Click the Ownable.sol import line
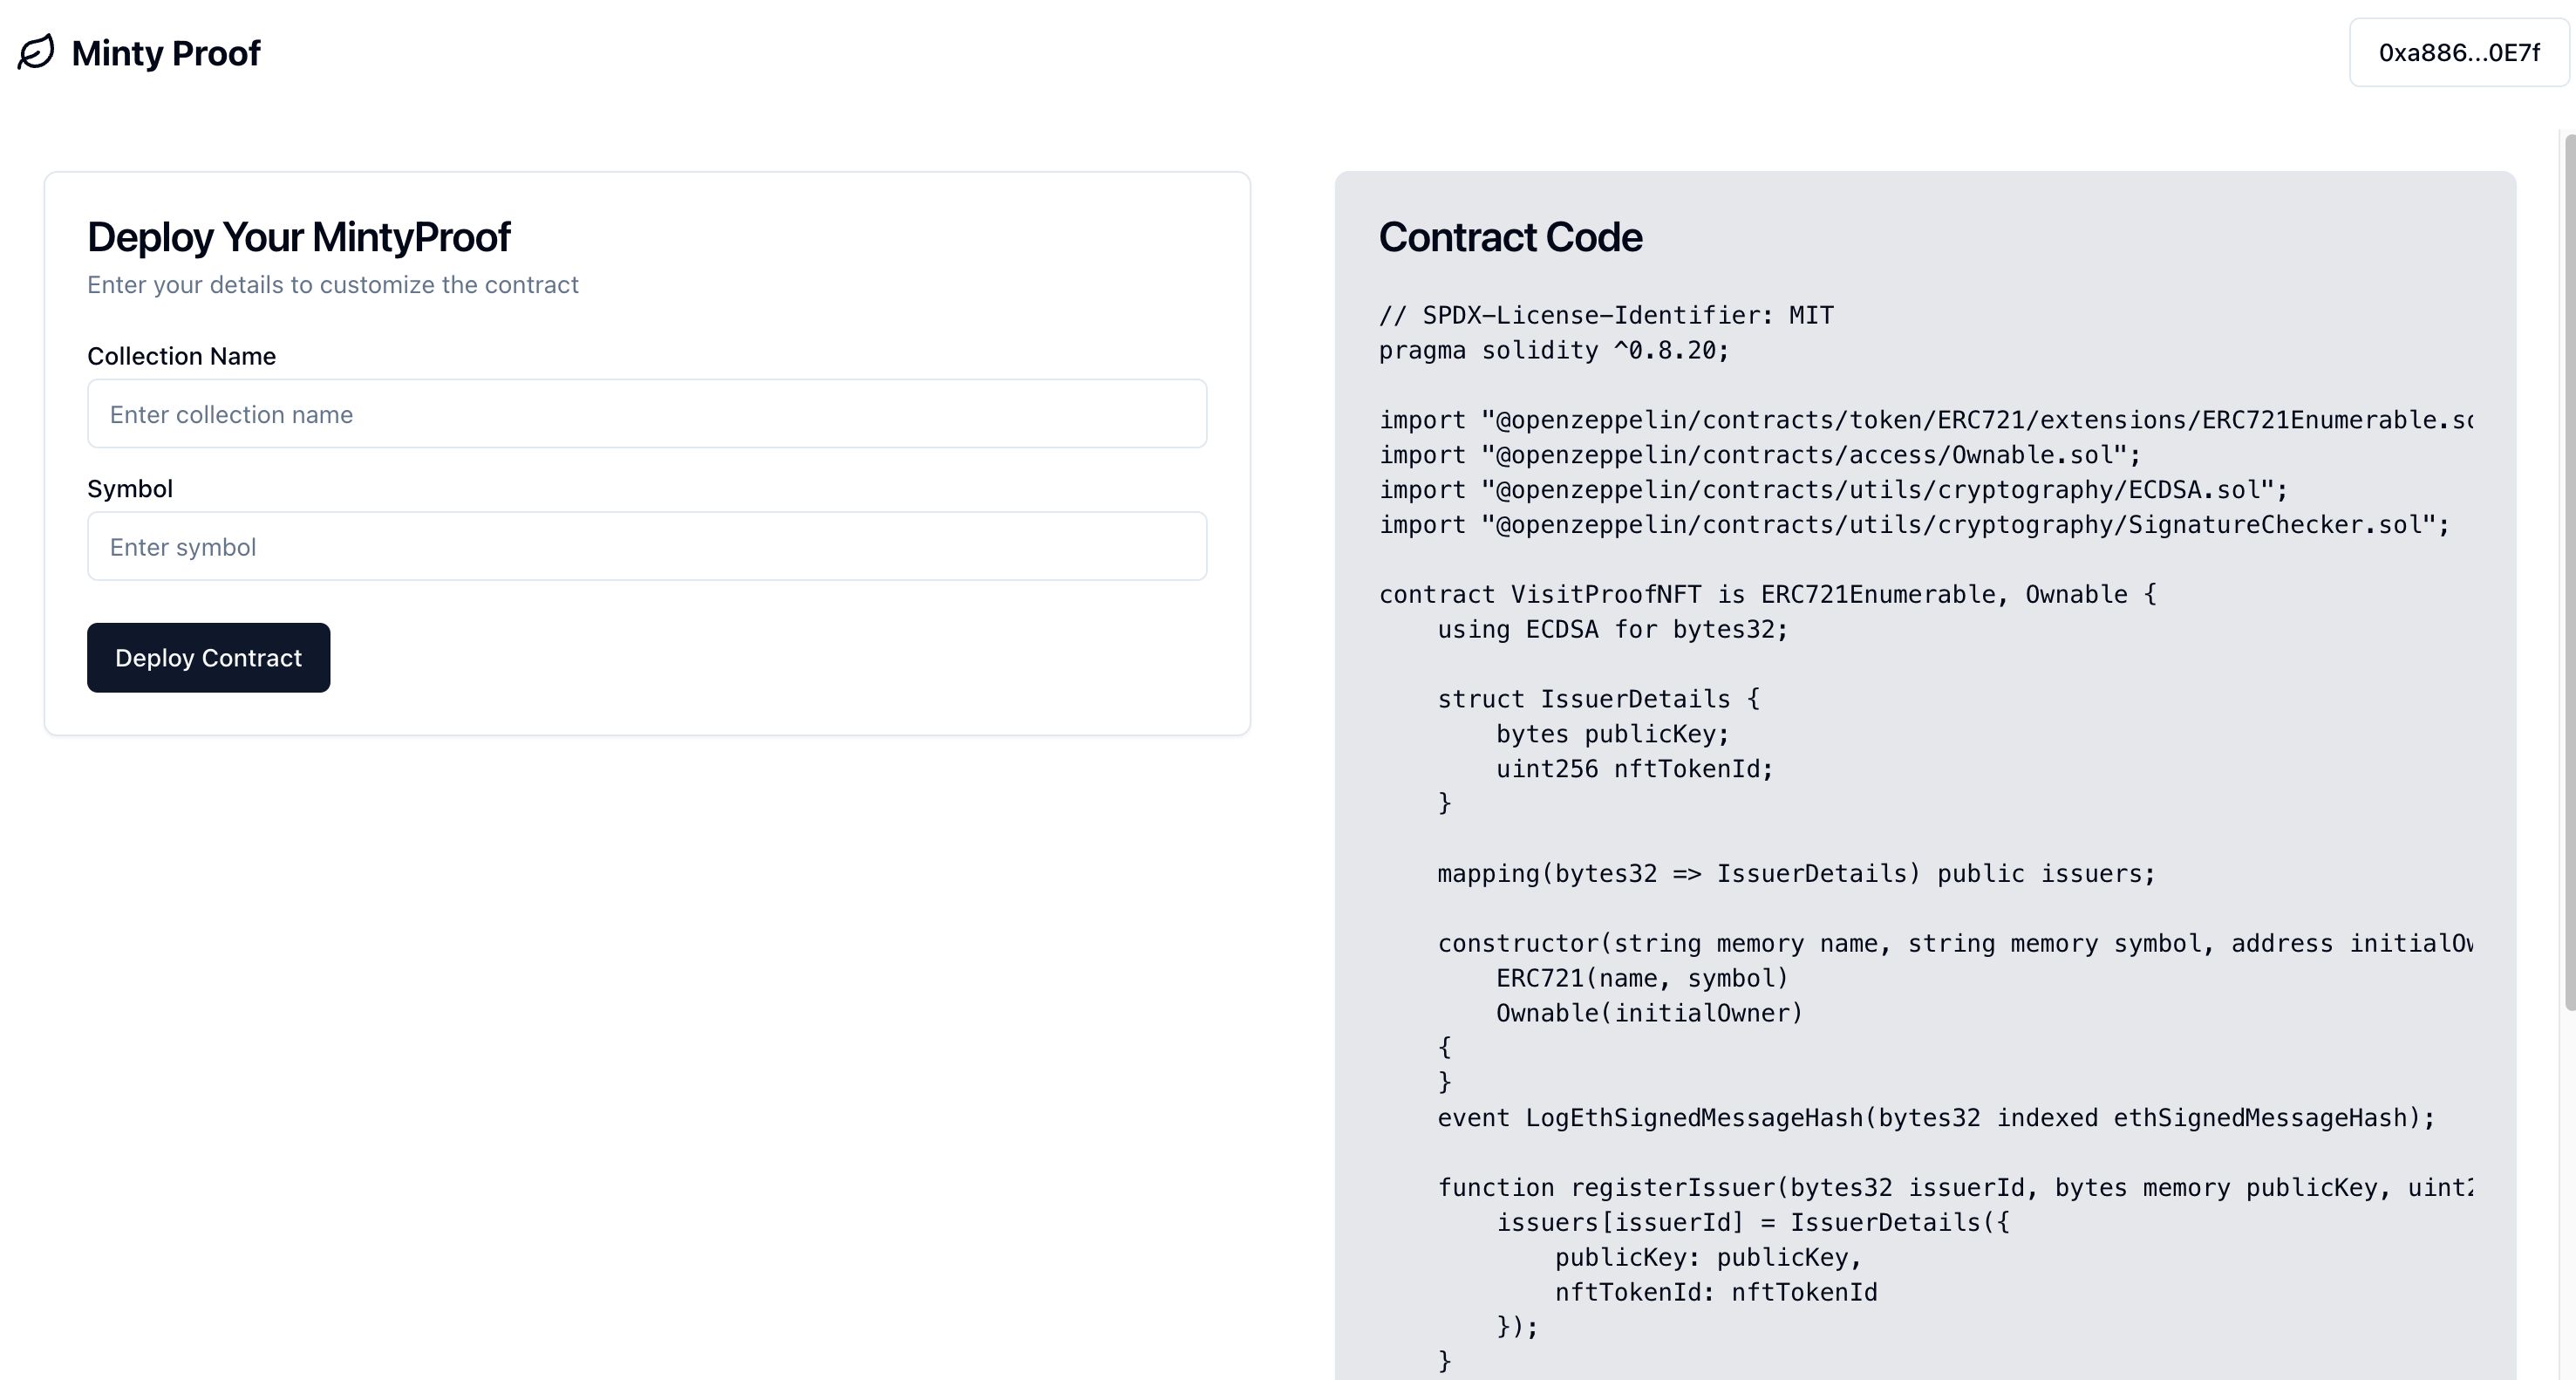Screen dimensions: 2576x1380 pyautogui.click(x=1760, y=455)
